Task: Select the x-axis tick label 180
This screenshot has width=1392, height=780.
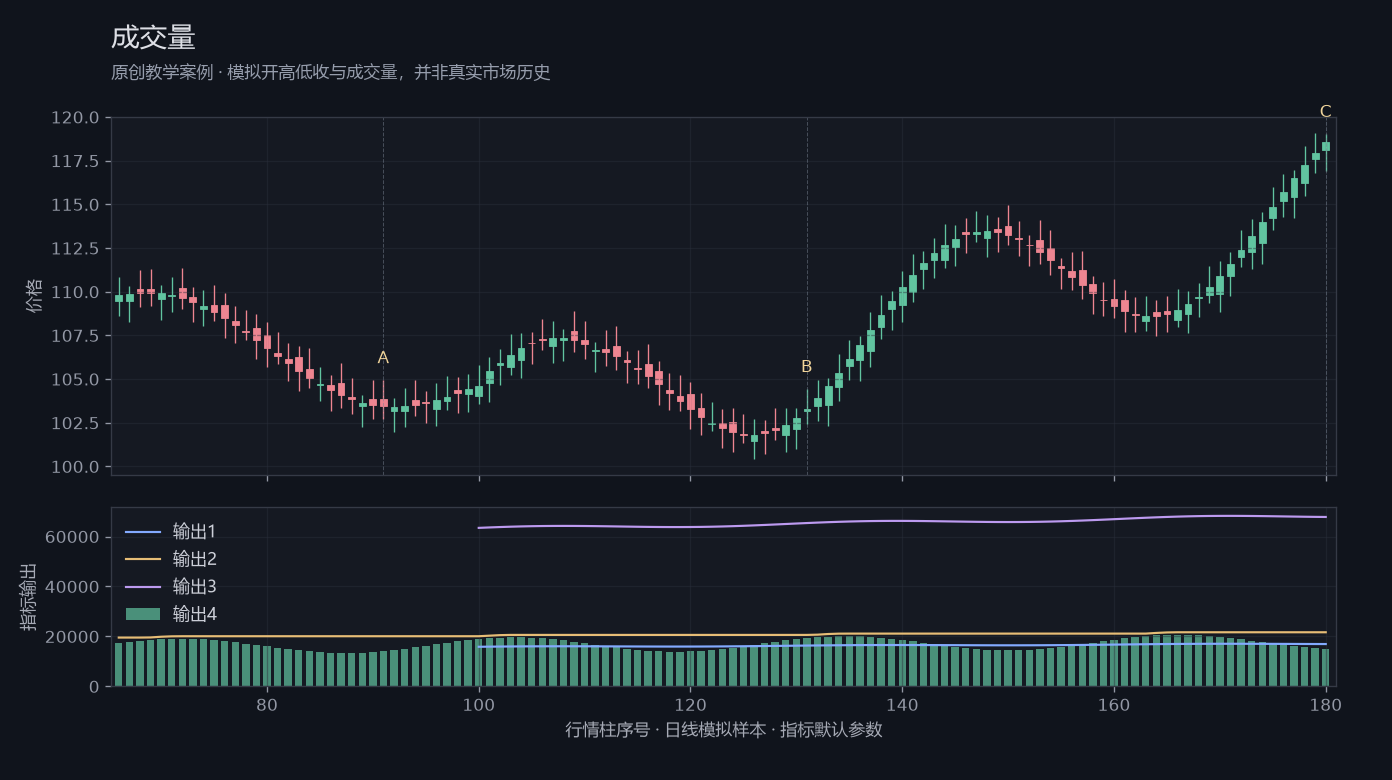Action: click(x=1326, y=703)
